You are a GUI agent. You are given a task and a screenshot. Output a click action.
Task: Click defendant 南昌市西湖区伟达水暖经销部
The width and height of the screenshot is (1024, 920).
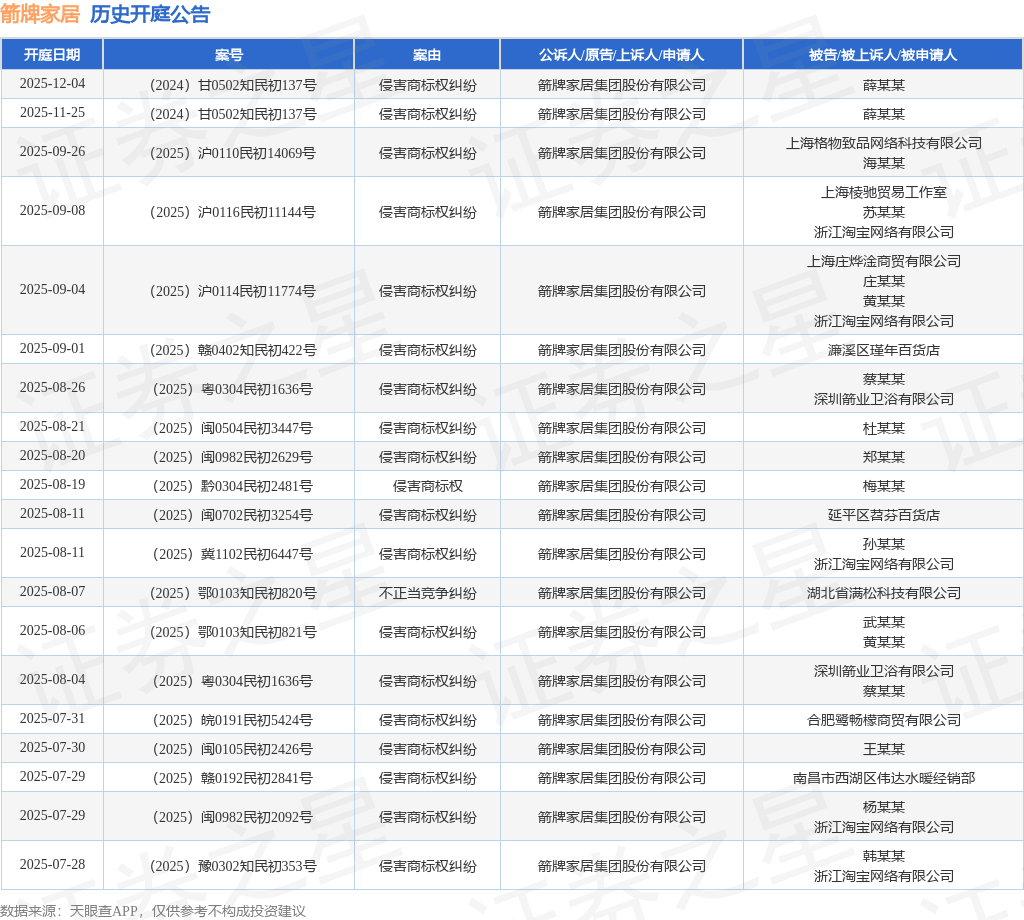(x=884, y=778)
